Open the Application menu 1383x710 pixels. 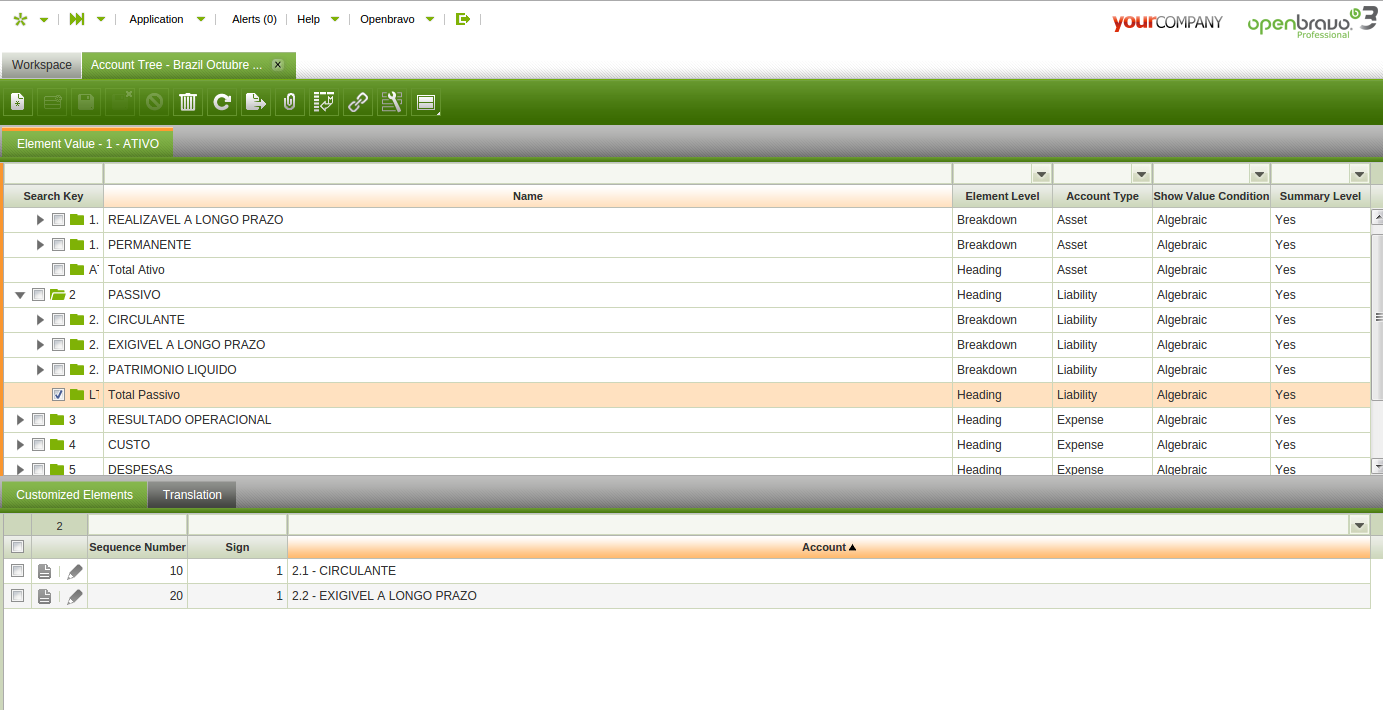pos(157,19)
